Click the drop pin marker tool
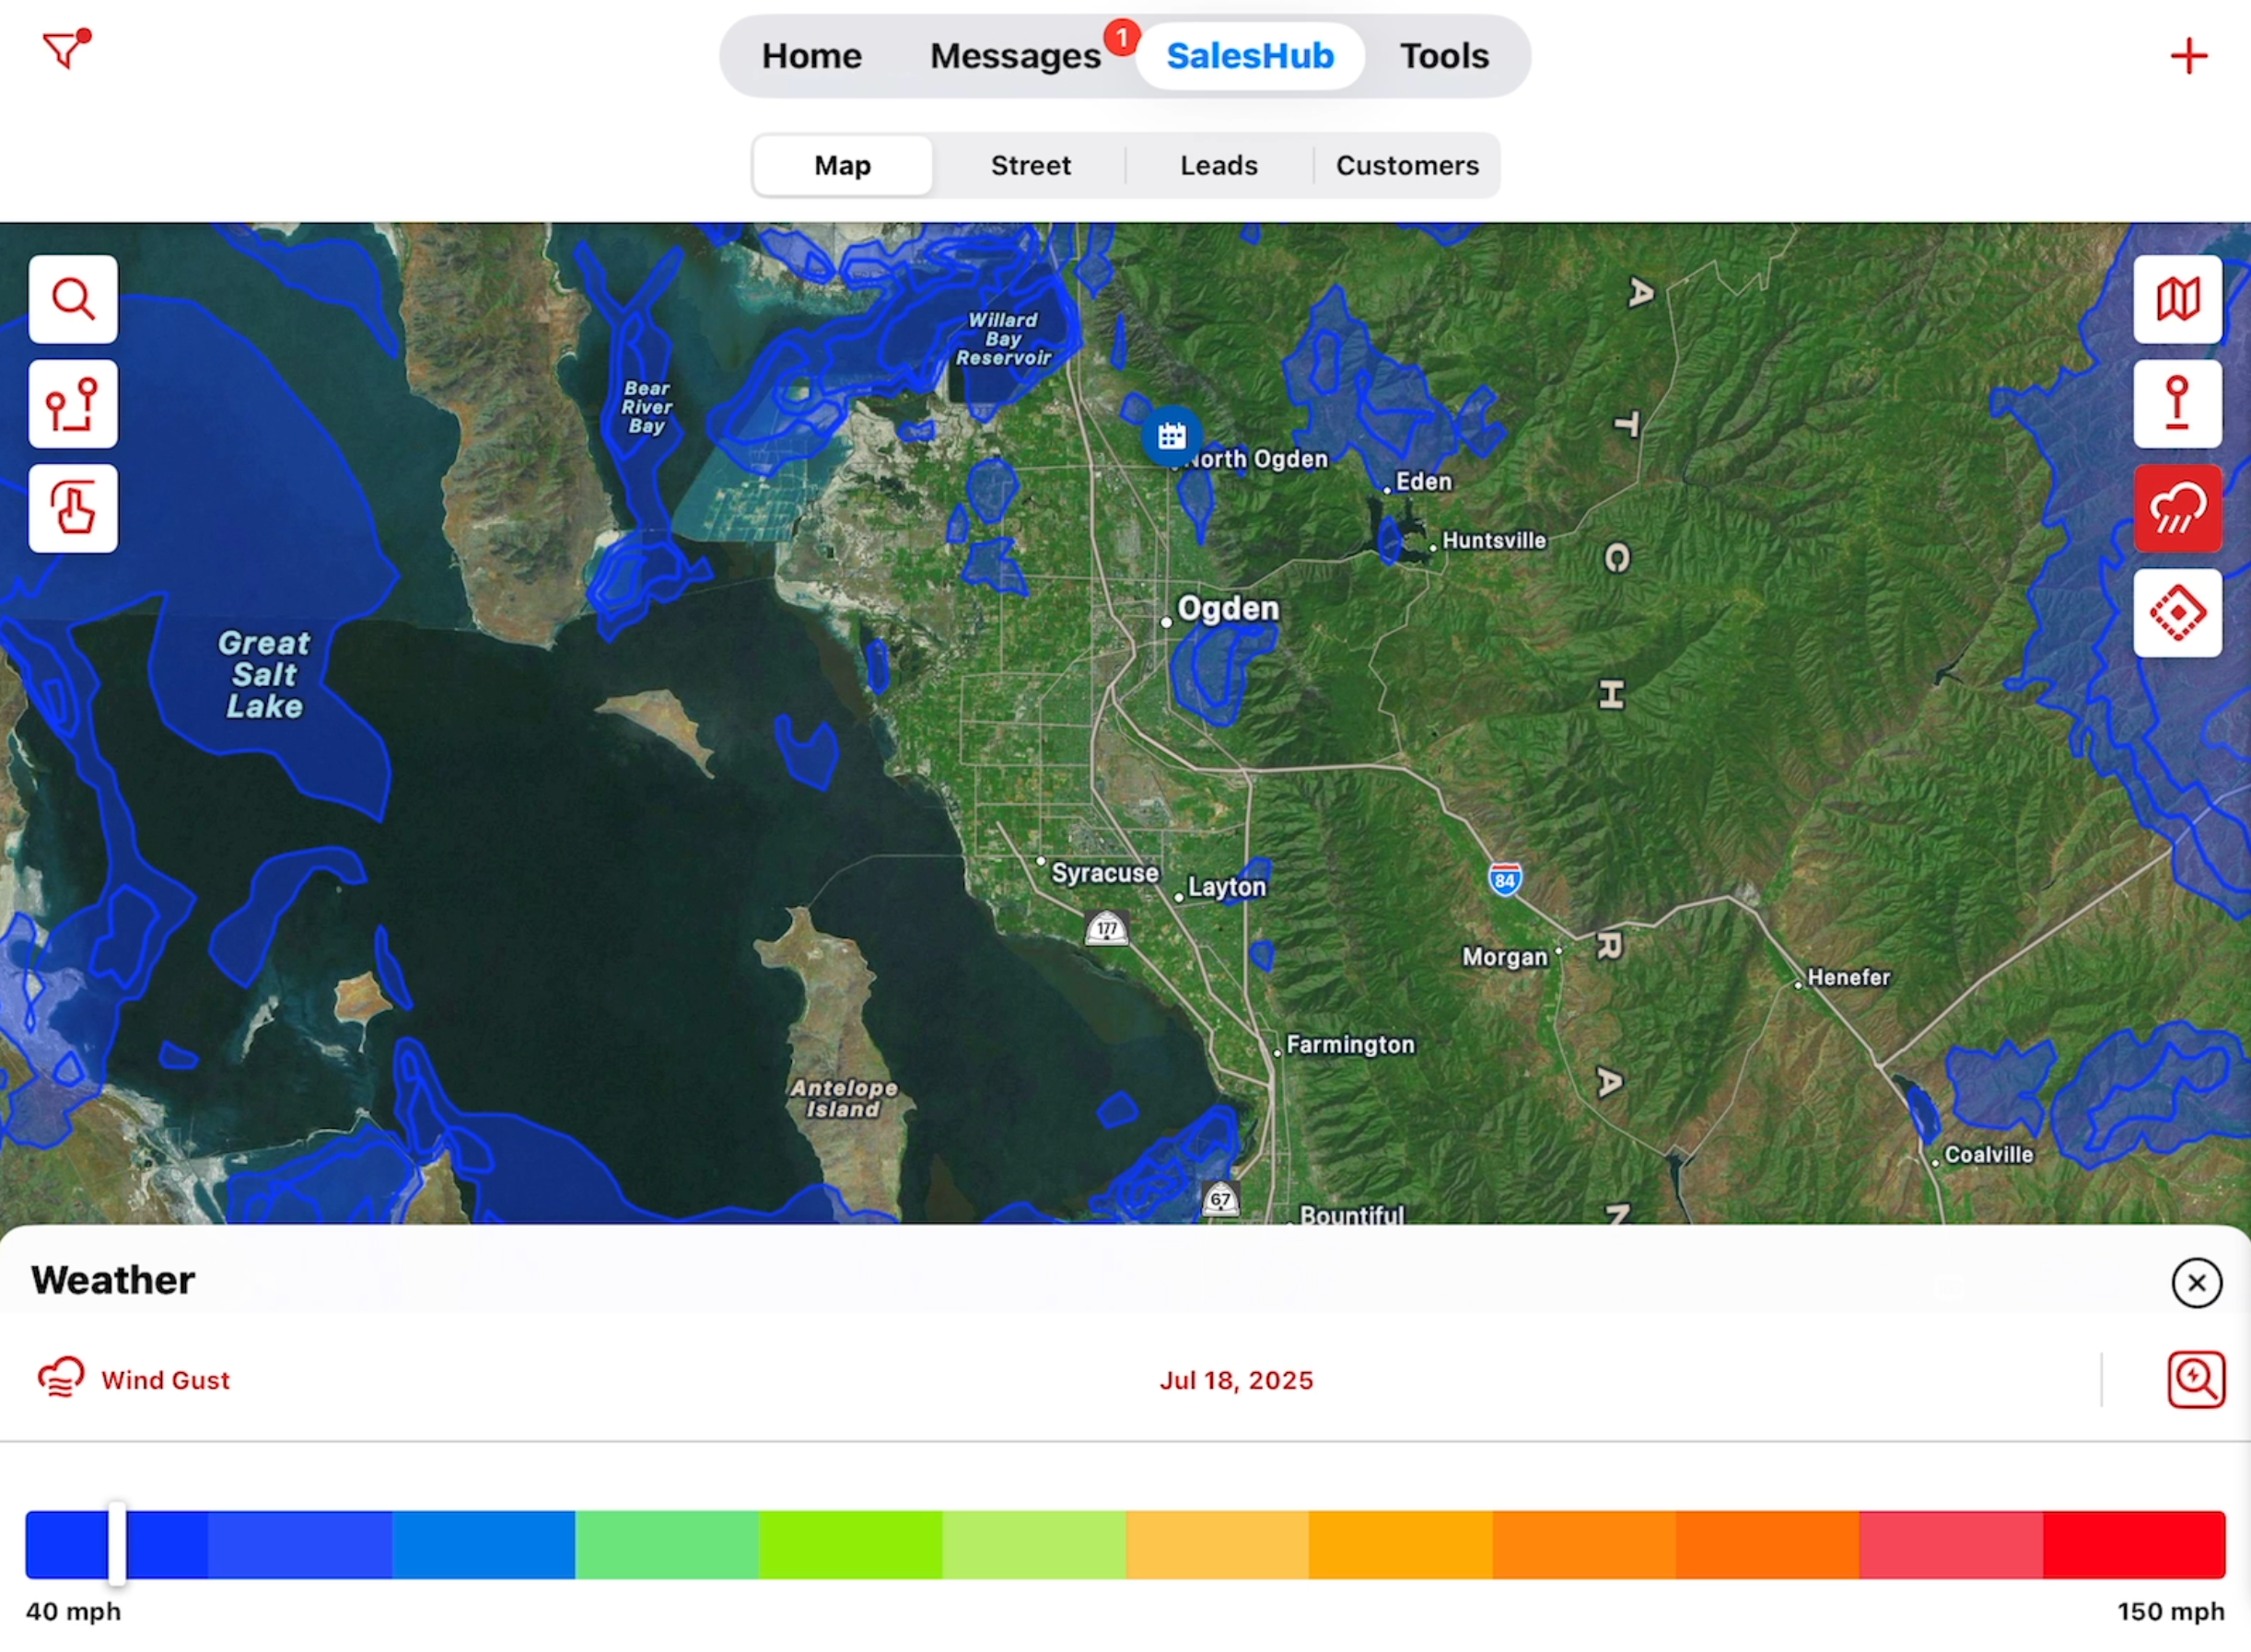This screenshot has height=1652, width=2251. coord(2177,404)
